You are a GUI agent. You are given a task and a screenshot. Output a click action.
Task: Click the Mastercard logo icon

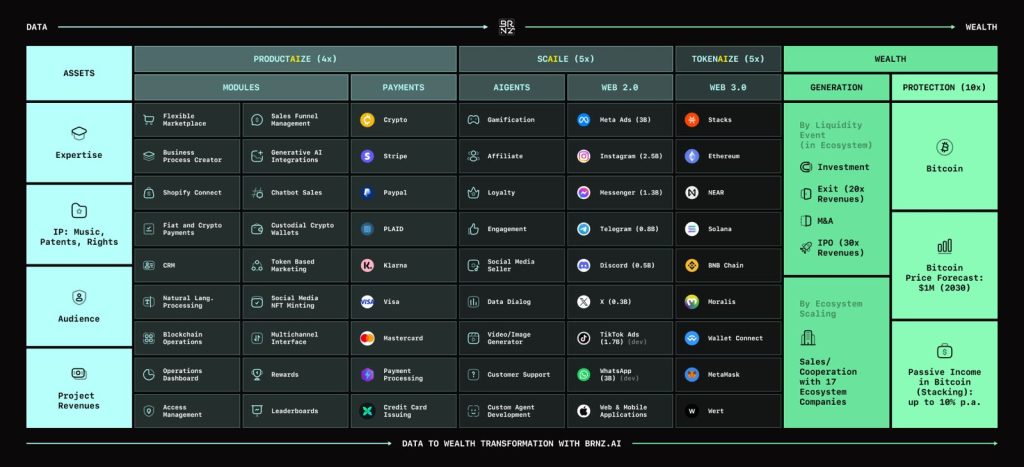(368, 338)
